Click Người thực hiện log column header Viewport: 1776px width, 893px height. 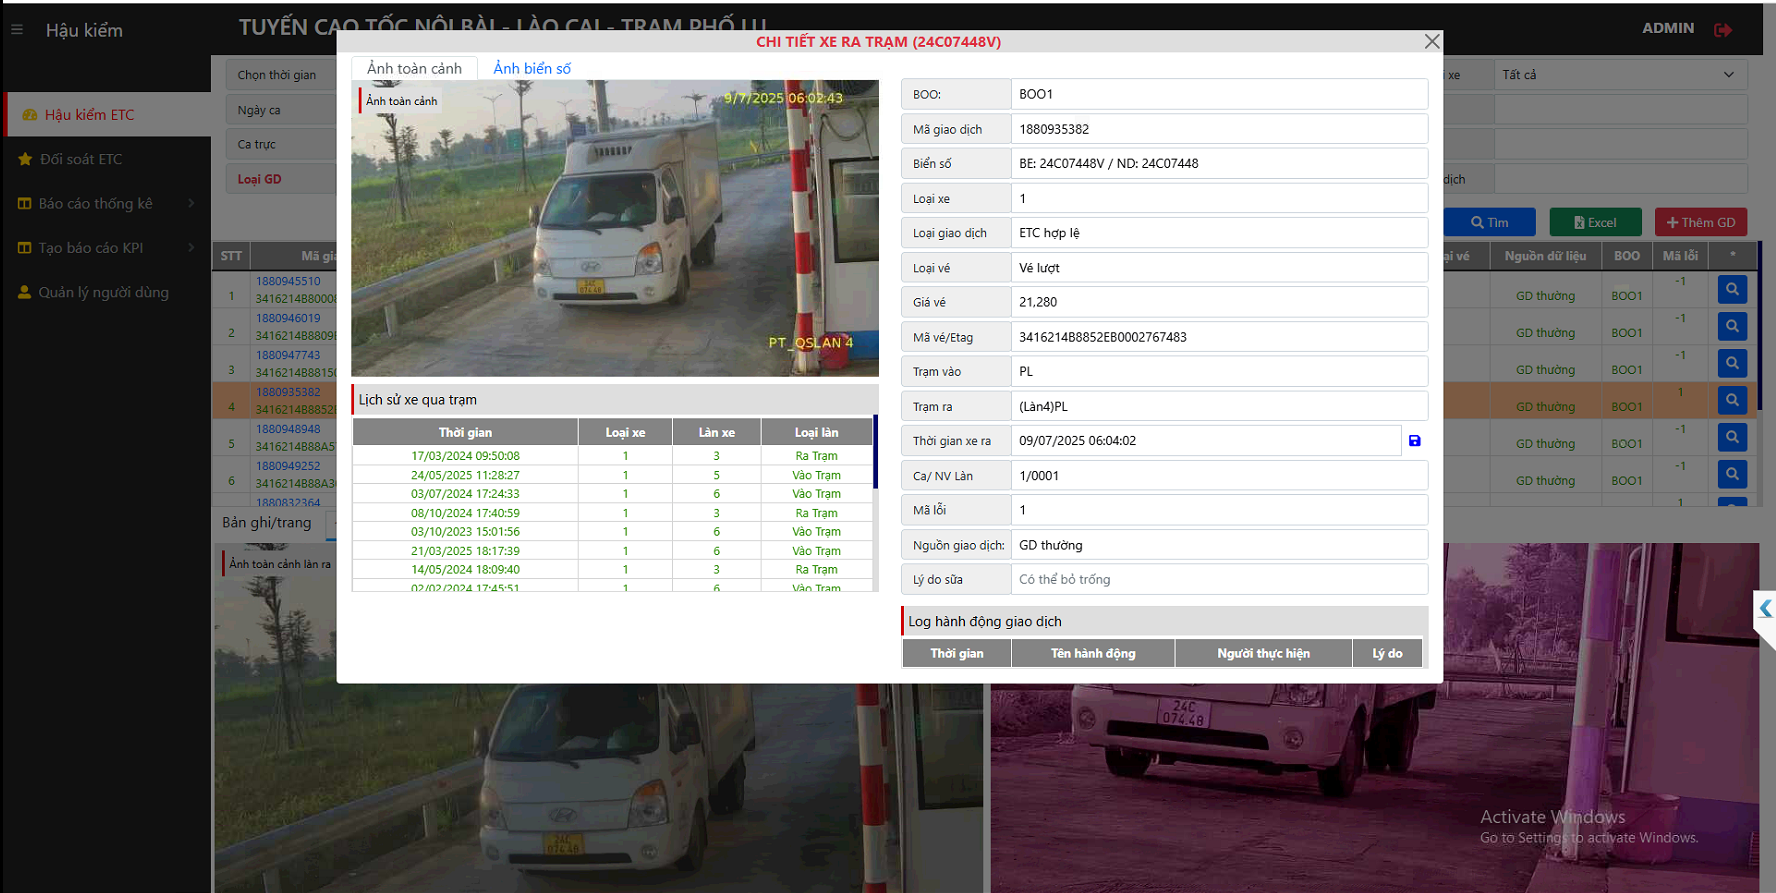(1263, 653)
